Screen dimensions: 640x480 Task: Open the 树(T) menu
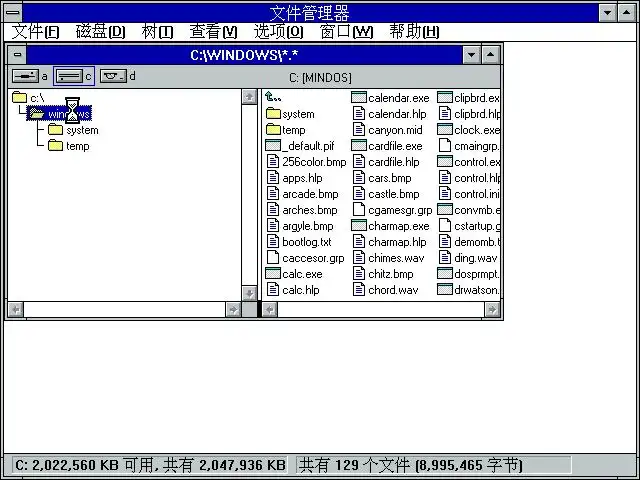coord(157,31)
